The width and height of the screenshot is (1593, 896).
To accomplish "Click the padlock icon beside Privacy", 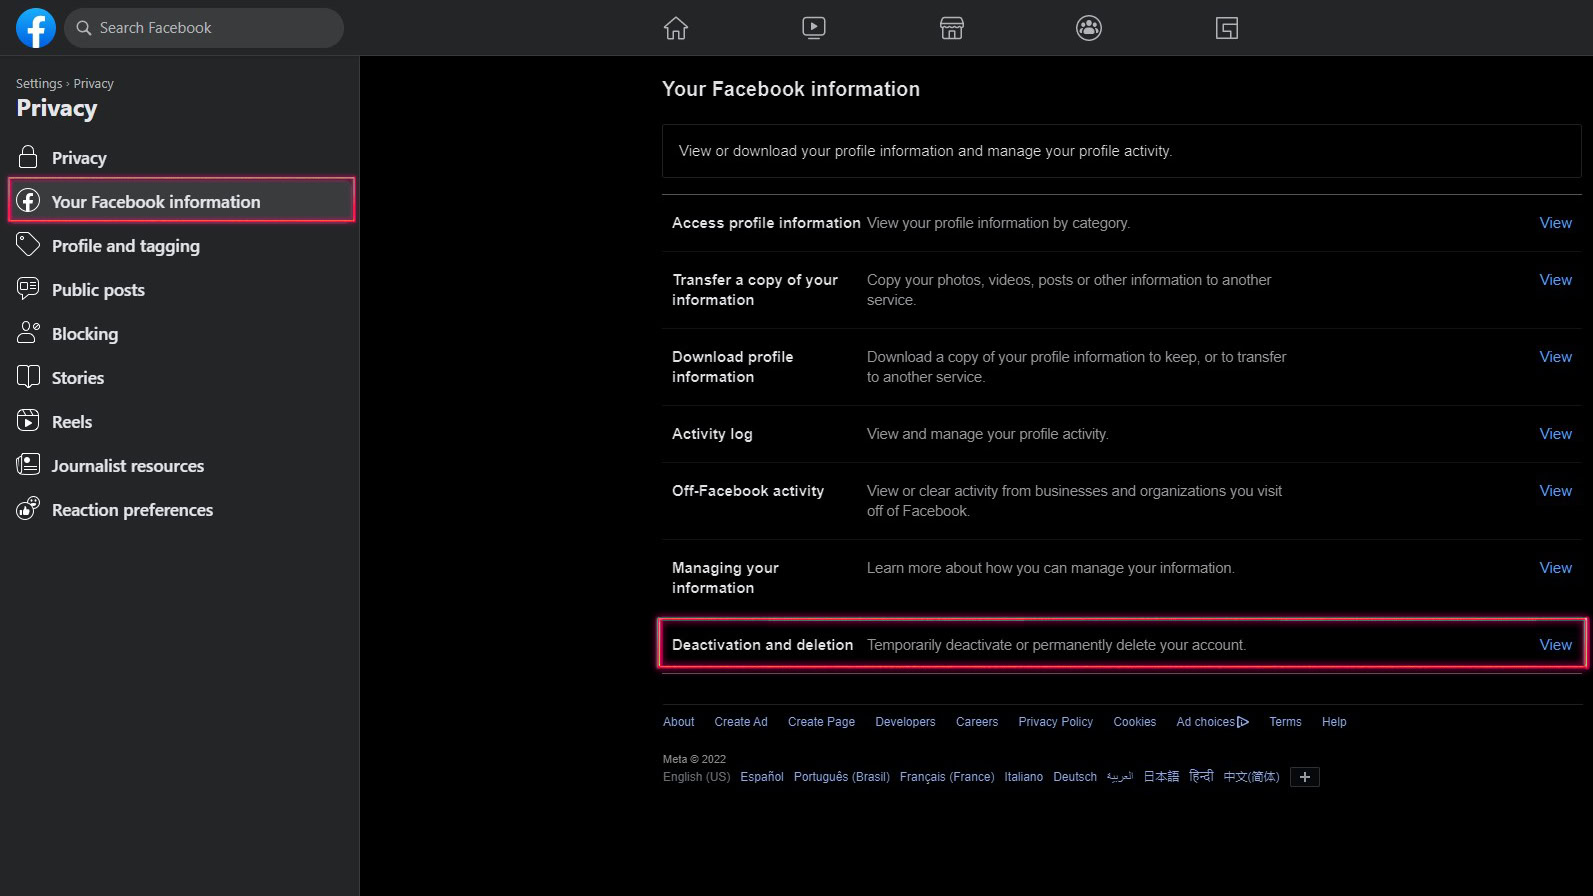I will 28,157.
